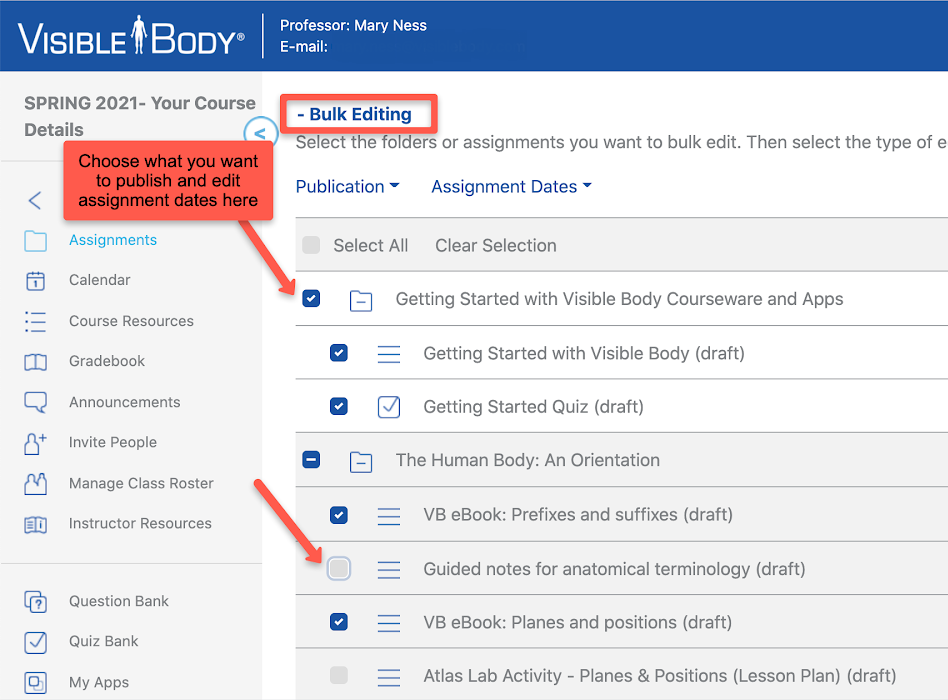Open Manage Class Roster icon
The image size is (948, 700).
point(36,483)
